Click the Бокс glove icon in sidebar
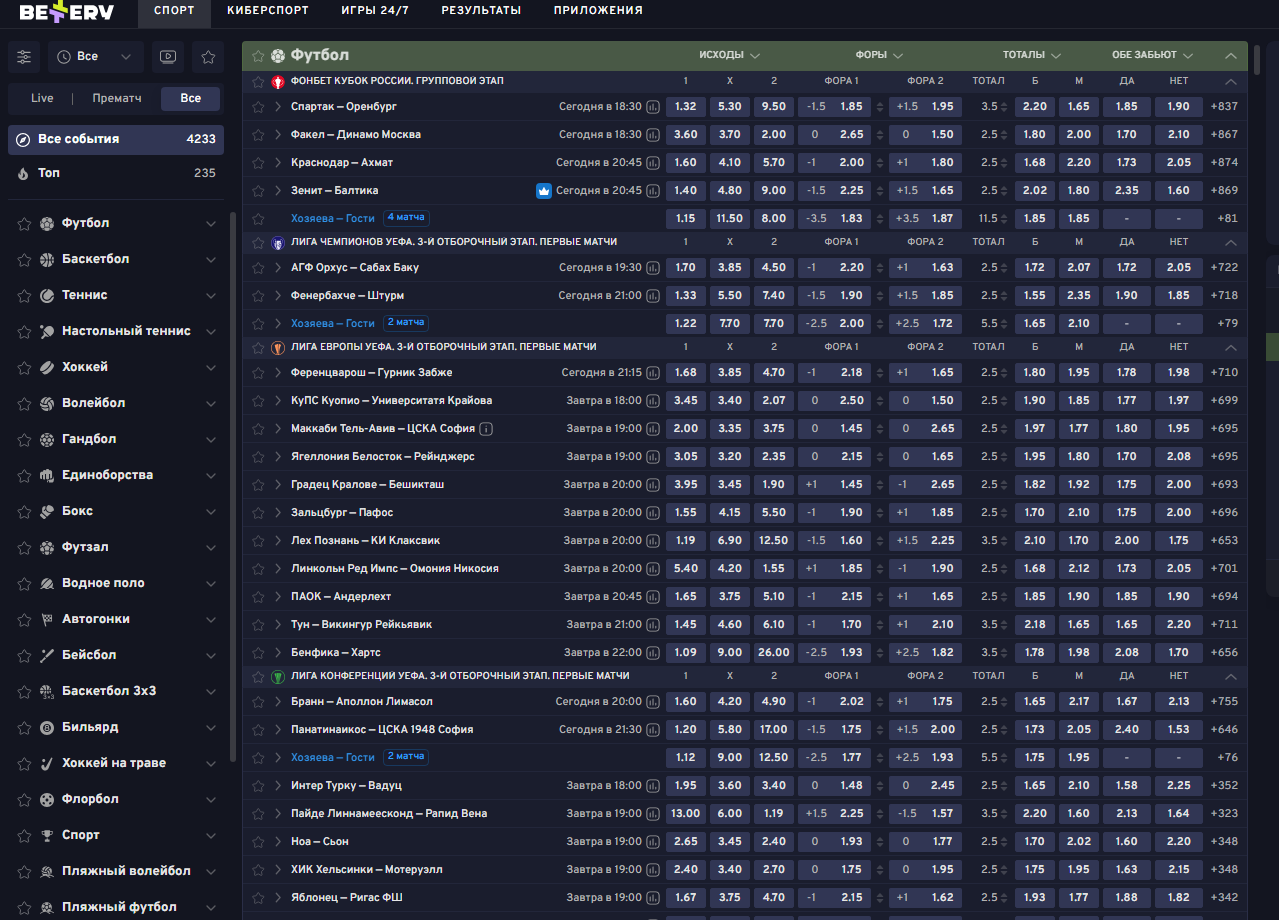 click(47, 511)
